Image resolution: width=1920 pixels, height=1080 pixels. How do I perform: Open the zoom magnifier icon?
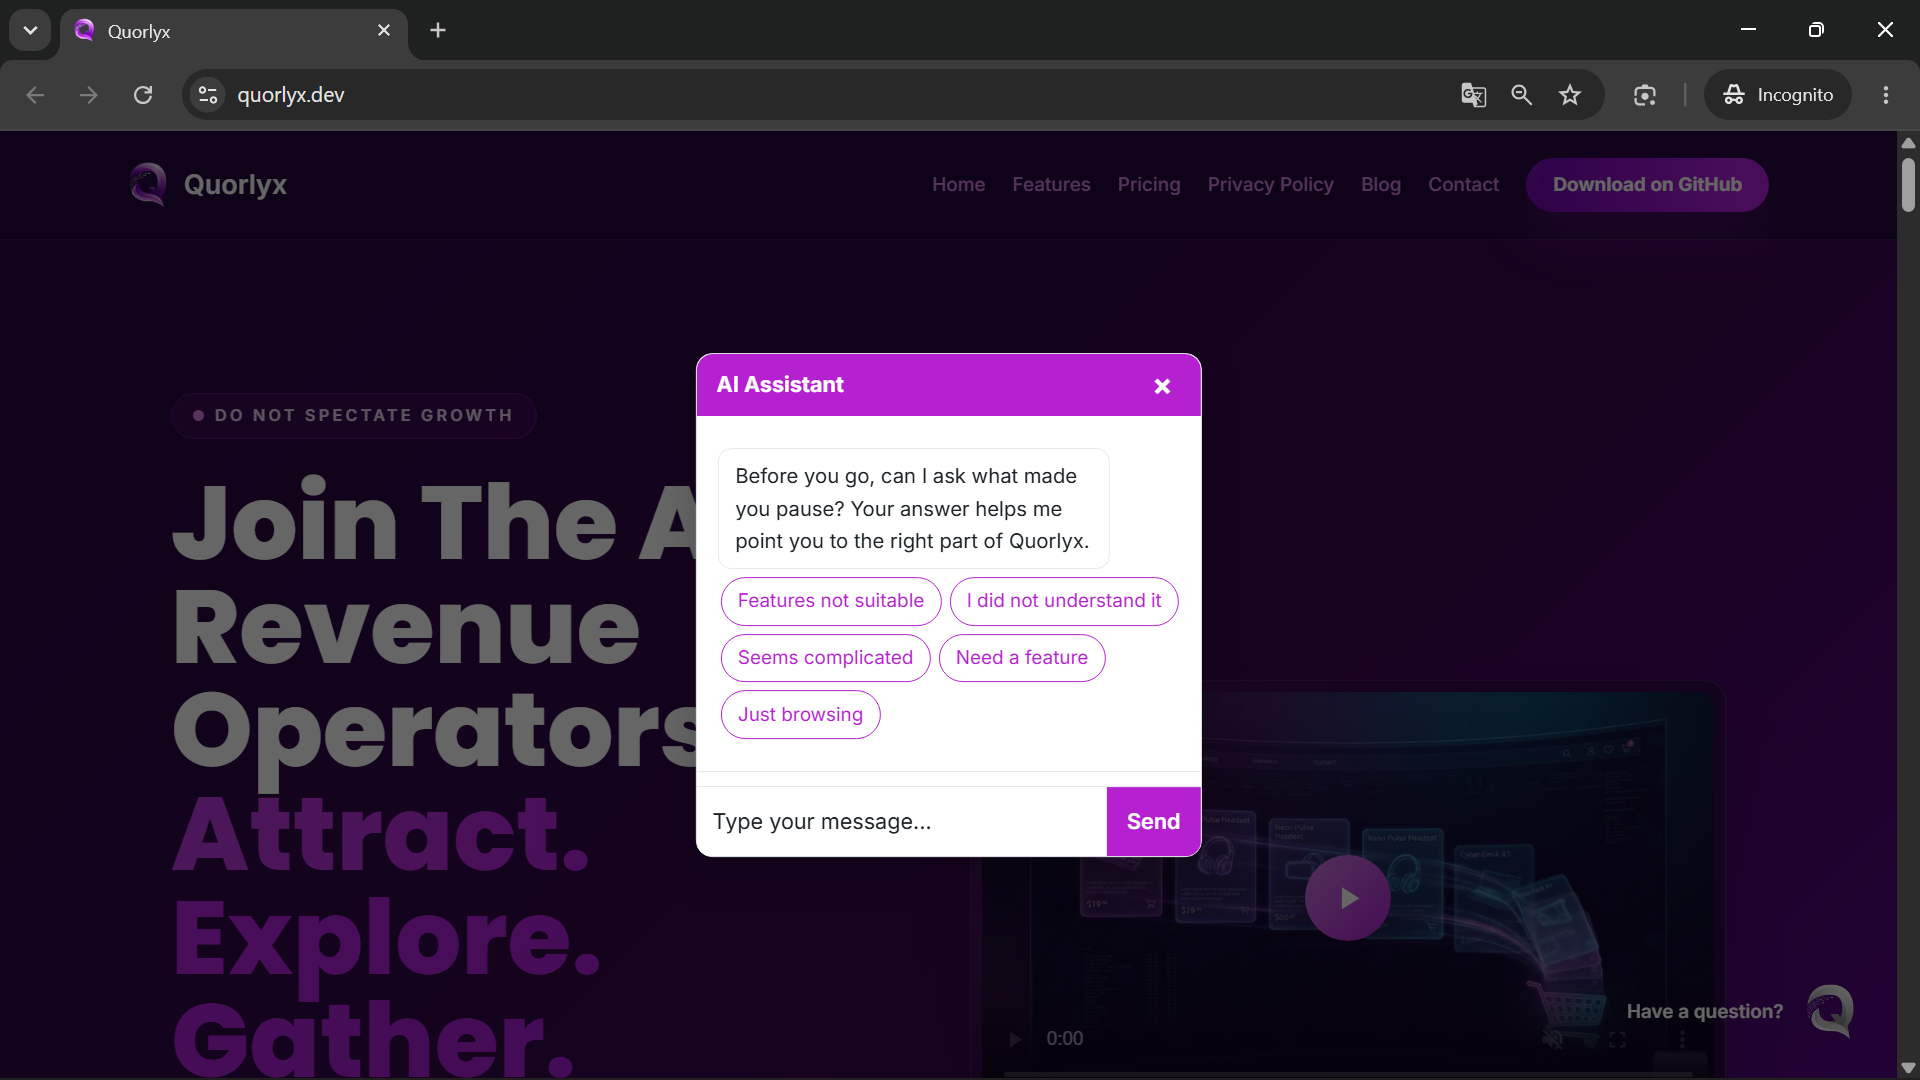(1521, 95)
